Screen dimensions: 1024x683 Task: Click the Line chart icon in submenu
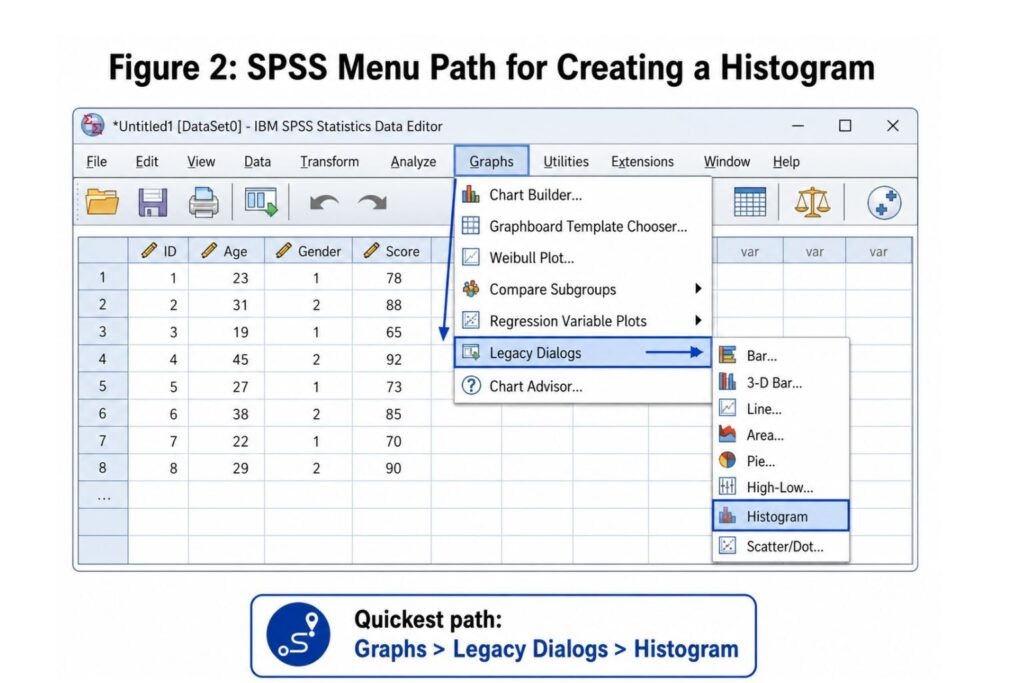728,408
